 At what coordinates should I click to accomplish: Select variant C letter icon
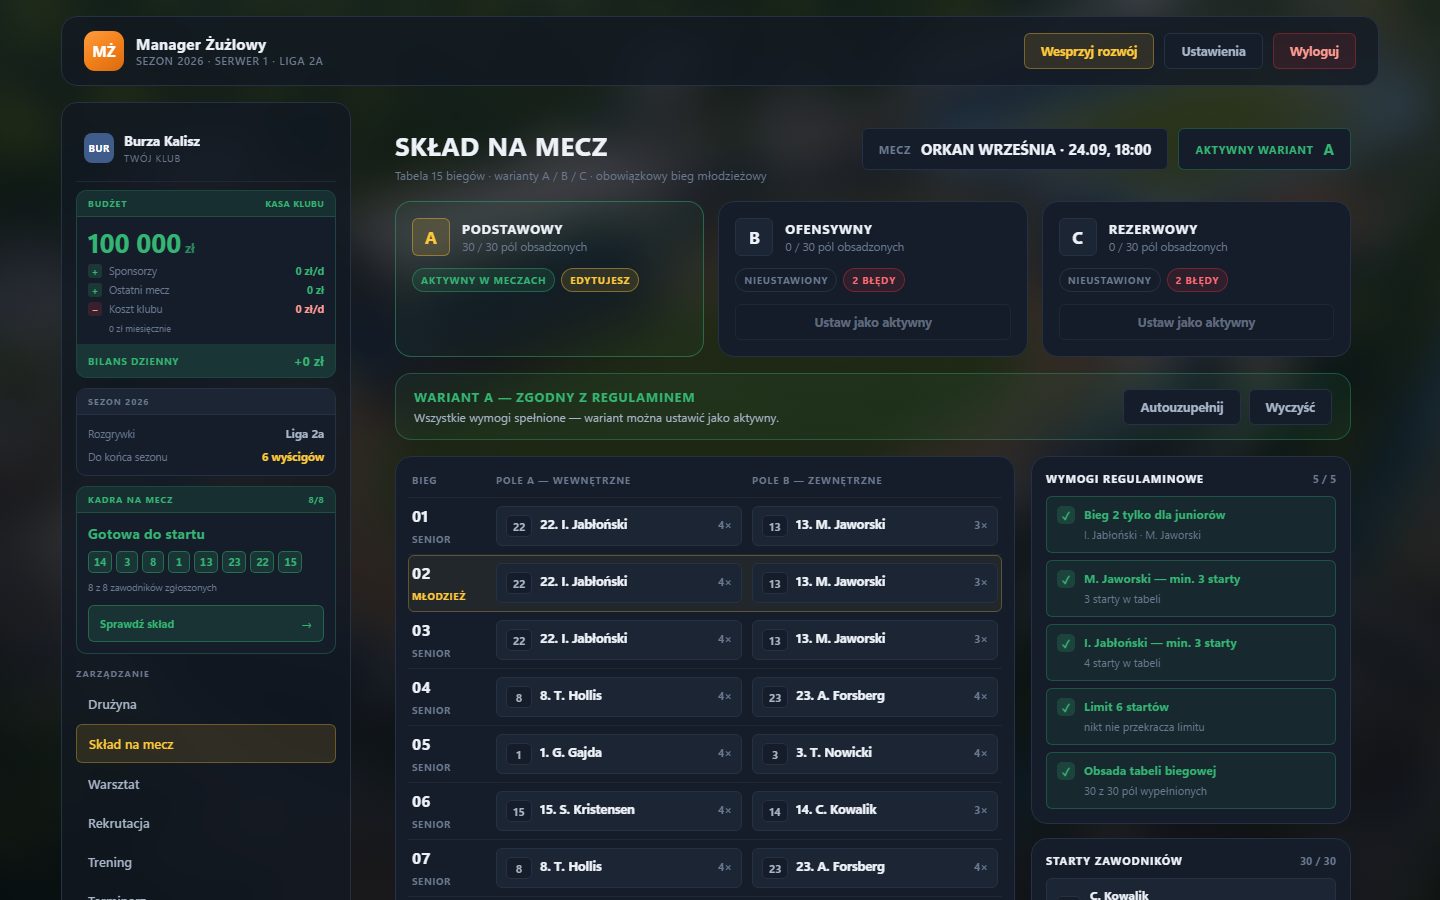[1077, 238]
